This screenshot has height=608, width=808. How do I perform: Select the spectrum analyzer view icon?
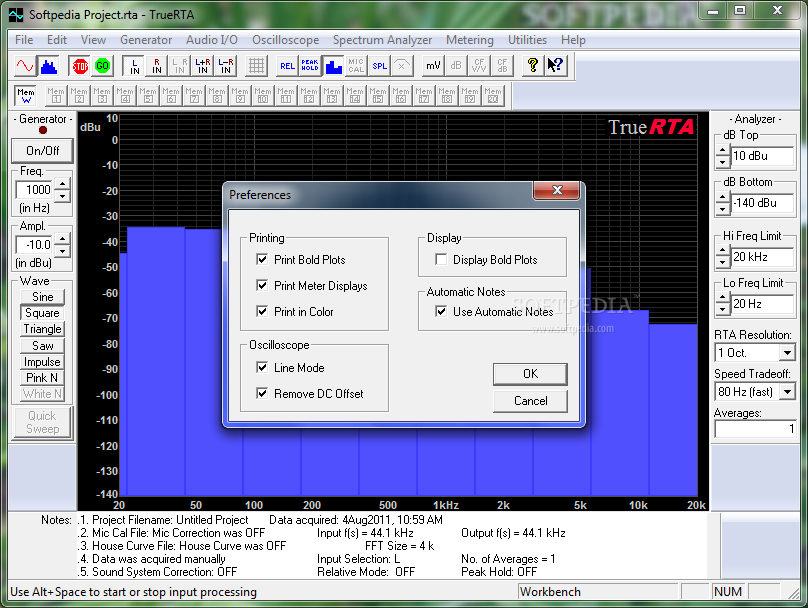49,65
